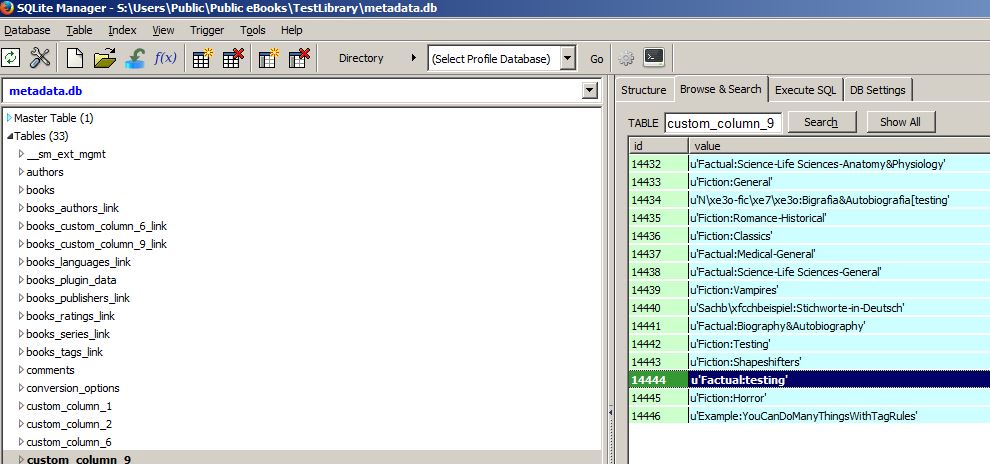Open the Trigger menu
Image resolution: width=990 pixels, height=464 pixels.
click(x=207, y=30)
